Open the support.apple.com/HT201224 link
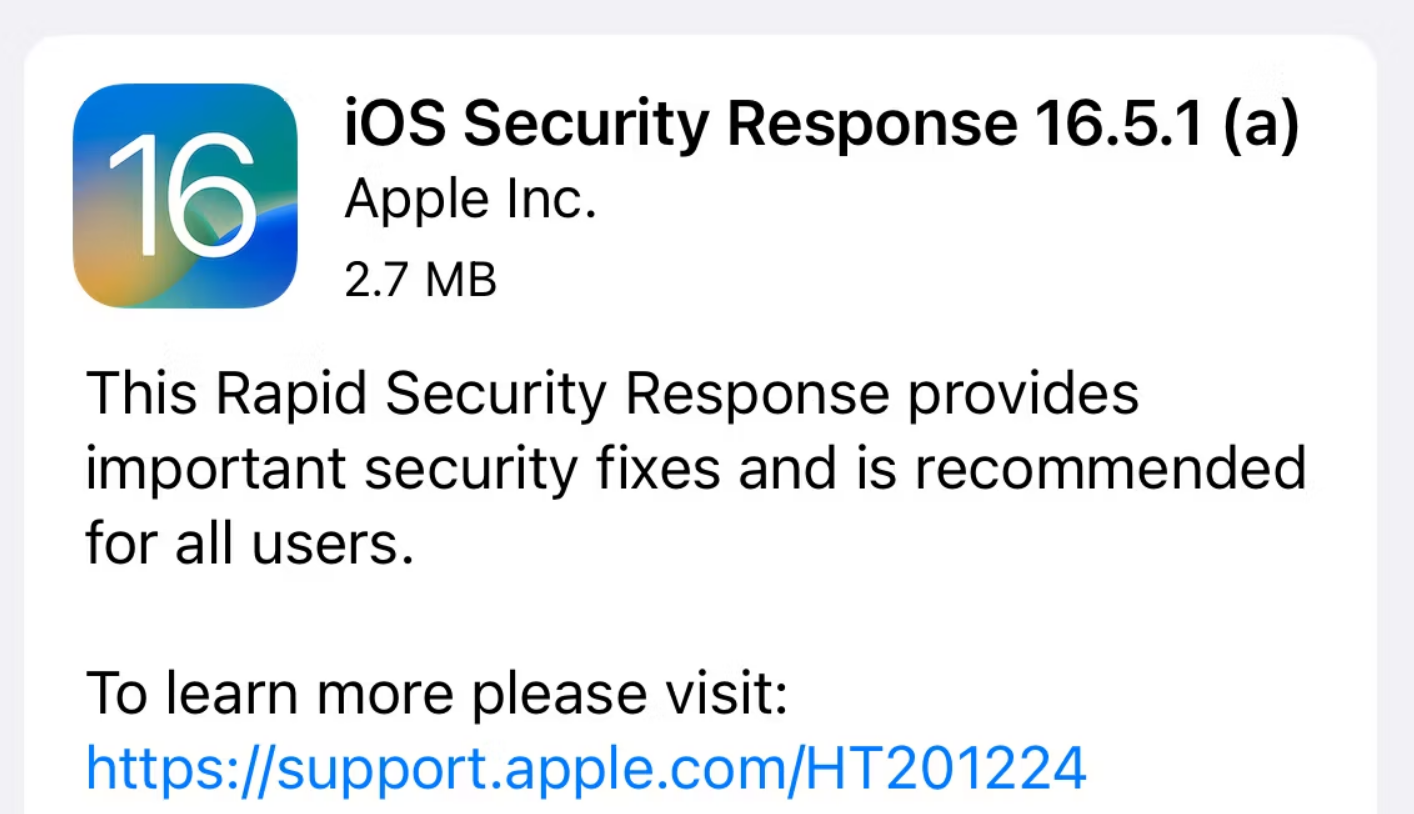The width and height of the screenshot is (1414, 814). (x=586, y=768)
